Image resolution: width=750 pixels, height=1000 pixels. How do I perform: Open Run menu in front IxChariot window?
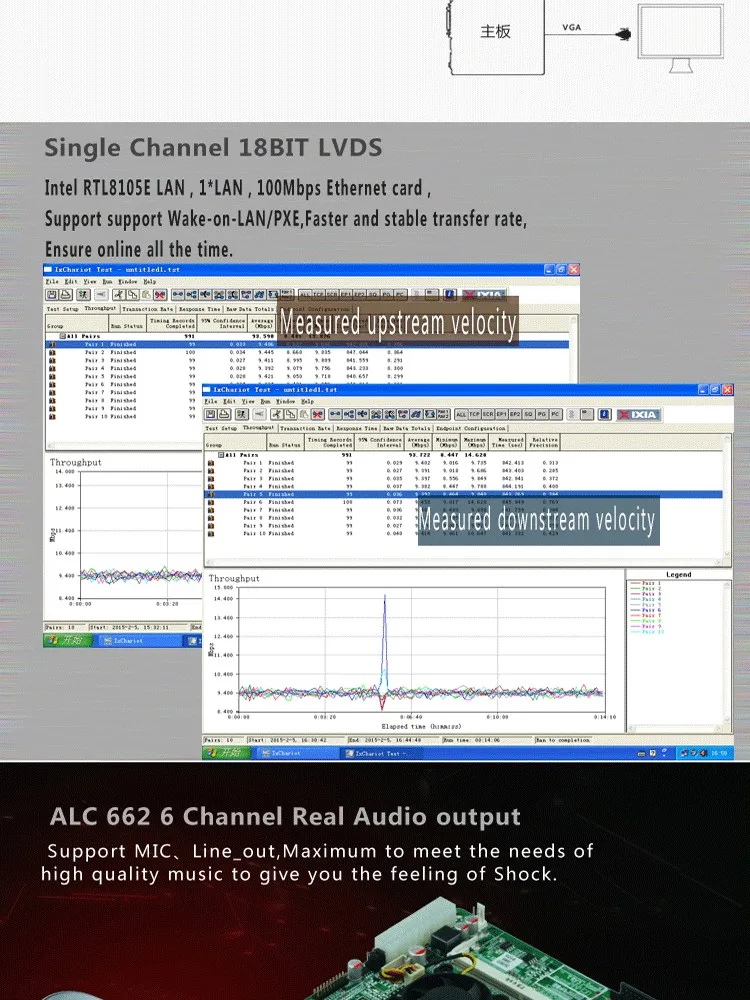[265, 401]
